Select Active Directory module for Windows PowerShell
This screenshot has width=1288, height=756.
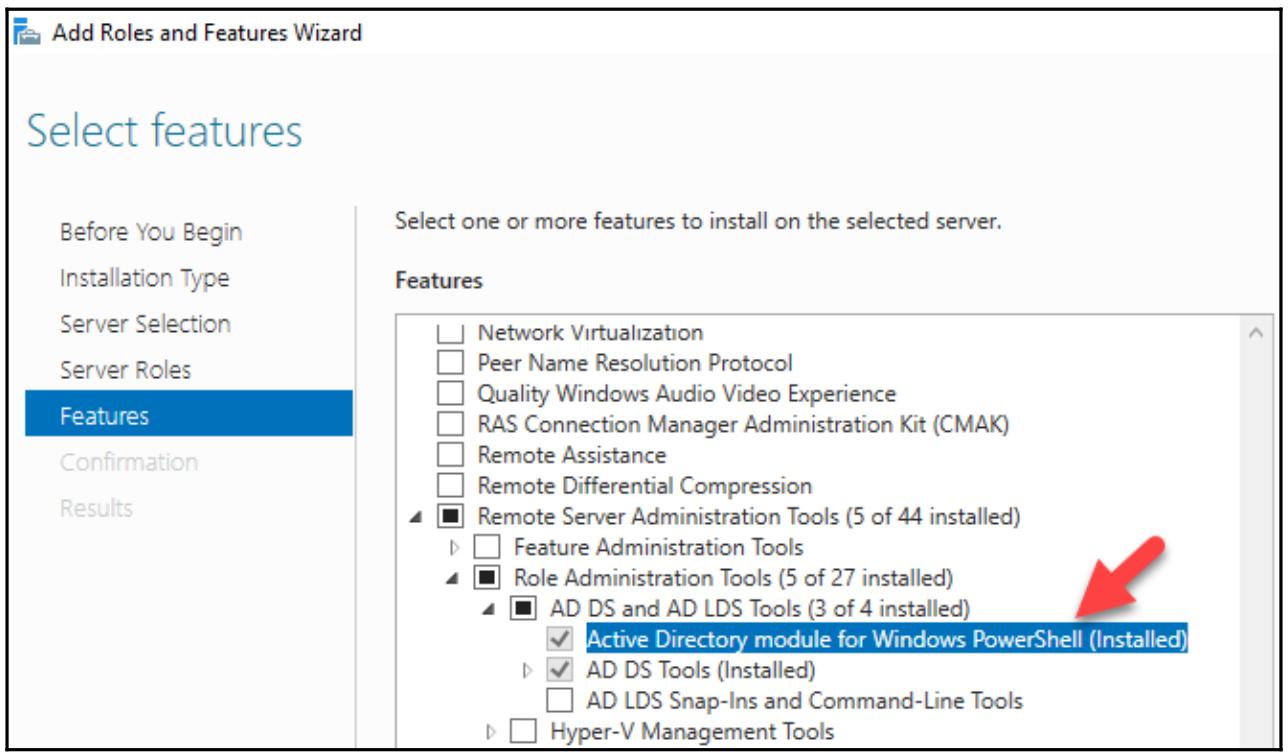[x=886, y=639]
